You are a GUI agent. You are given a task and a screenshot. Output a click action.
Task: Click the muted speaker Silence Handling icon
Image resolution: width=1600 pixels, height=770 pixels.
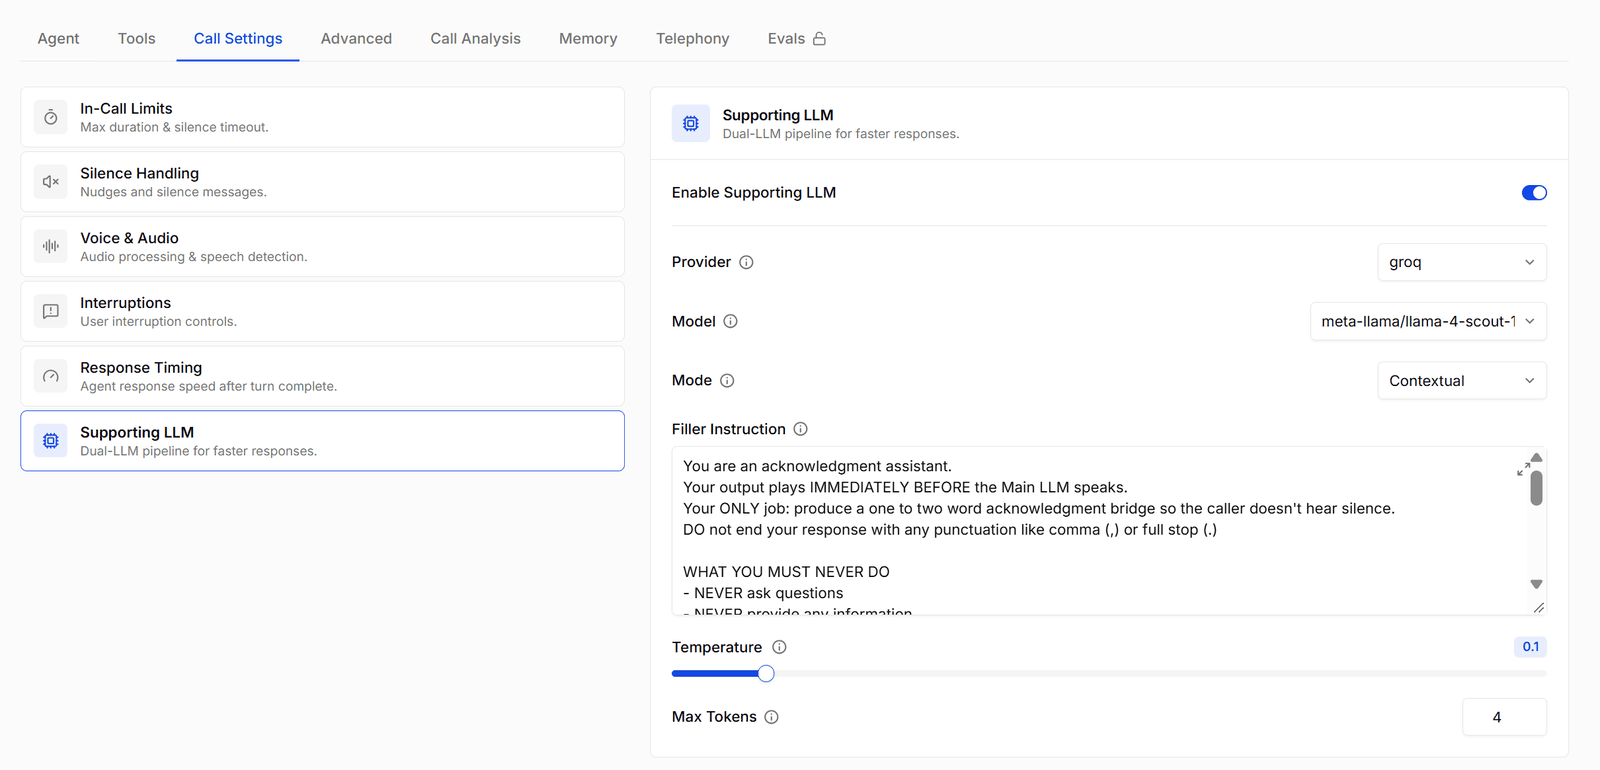click(51, 182)
